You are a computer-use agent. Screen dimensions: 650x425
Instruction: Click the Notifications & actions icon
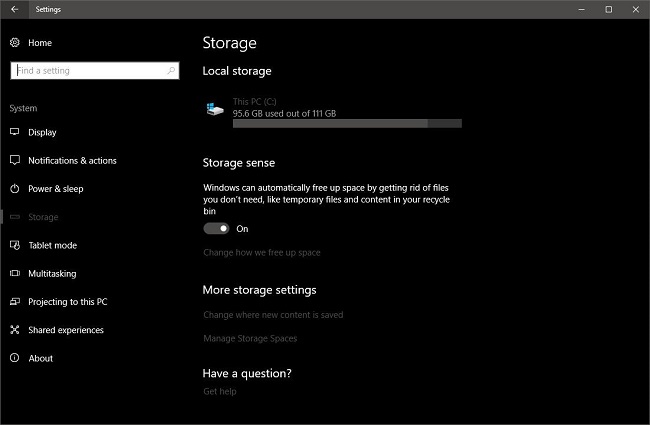click(x=15, y=160)
